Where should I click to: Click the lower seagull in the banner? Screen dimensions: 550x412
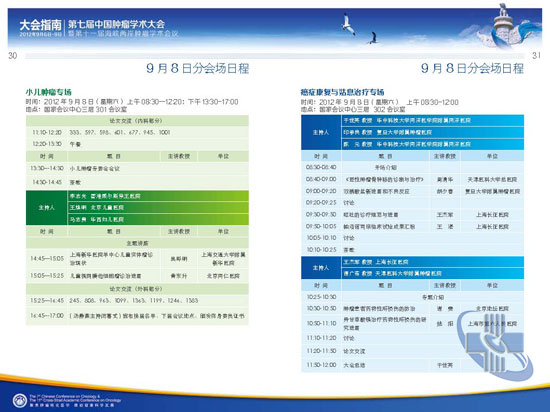(373, 38)
